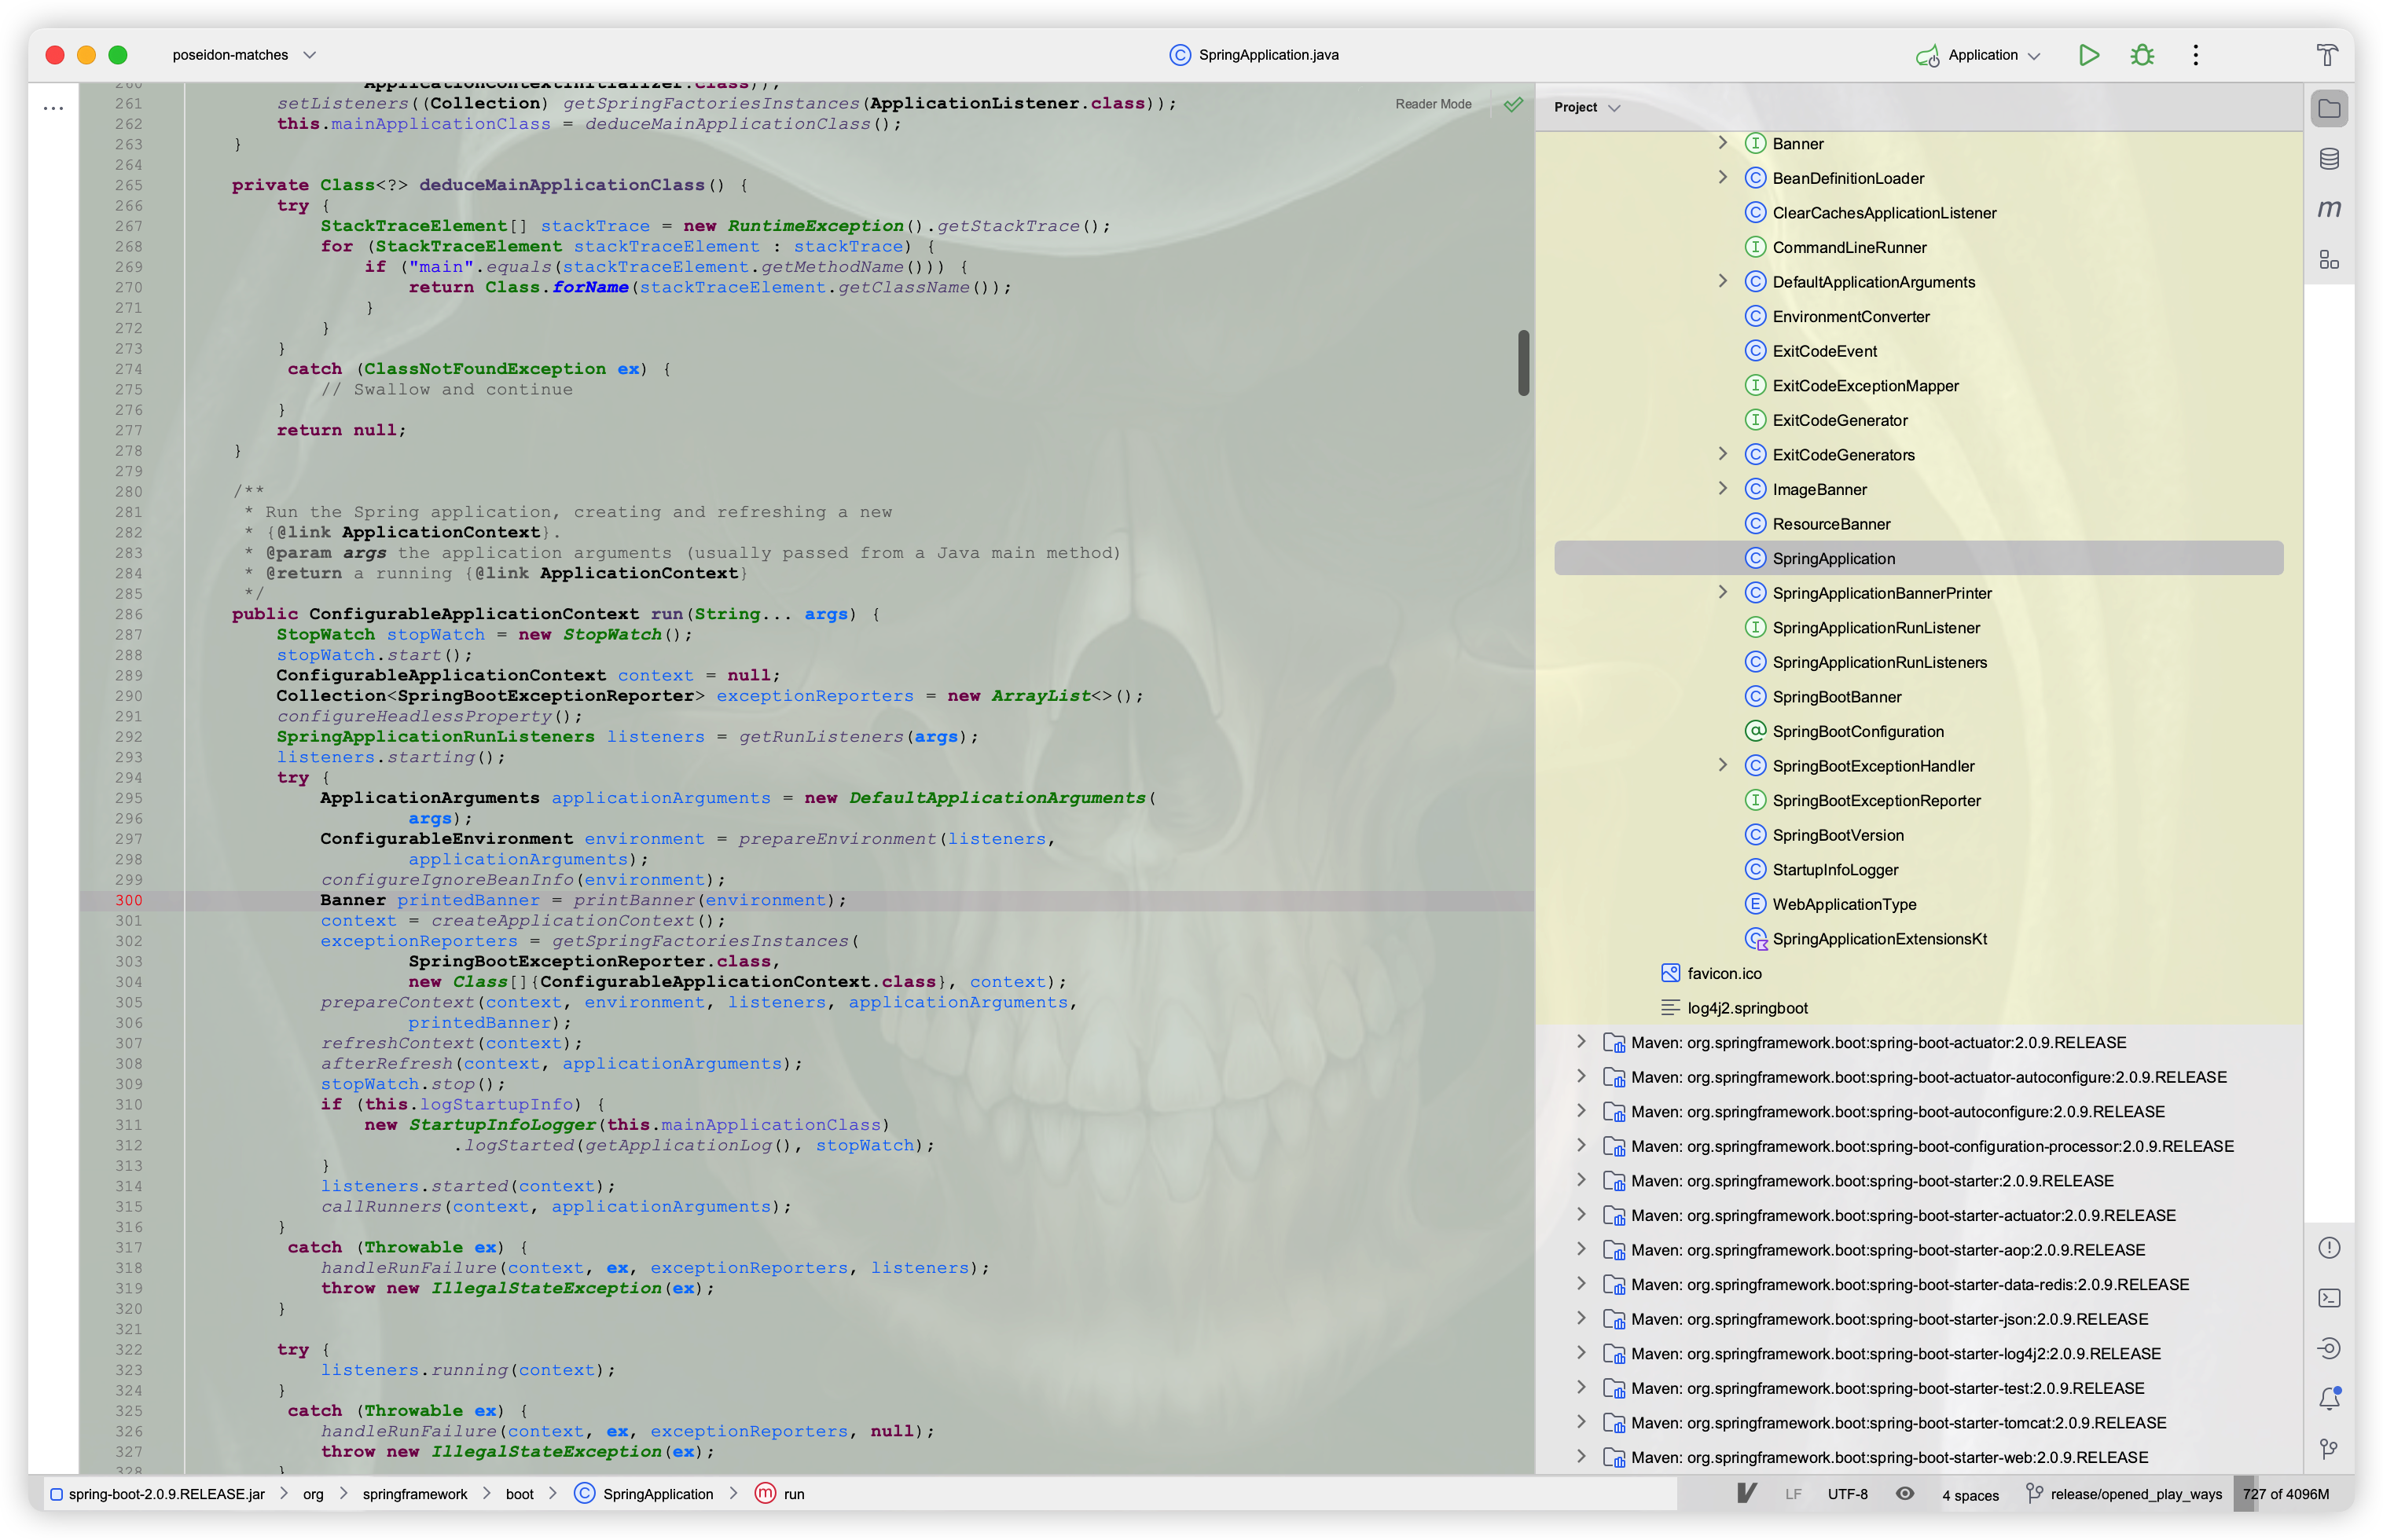Open the Project tool window folder icon

pos(2329,108)
